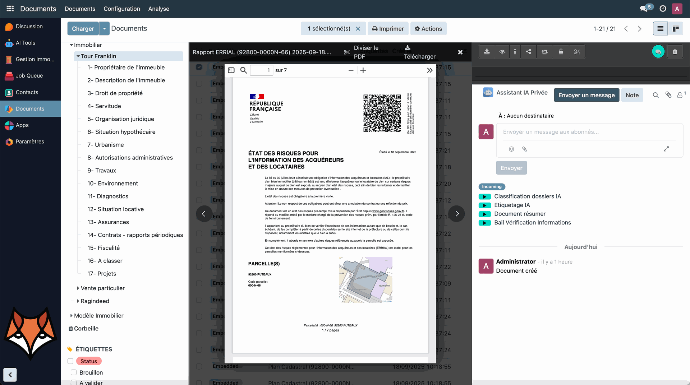This screenshot has width=690, height=385.
Task: Uncheck the selected first document row checkbox
Action: click(x=199, y=67)
